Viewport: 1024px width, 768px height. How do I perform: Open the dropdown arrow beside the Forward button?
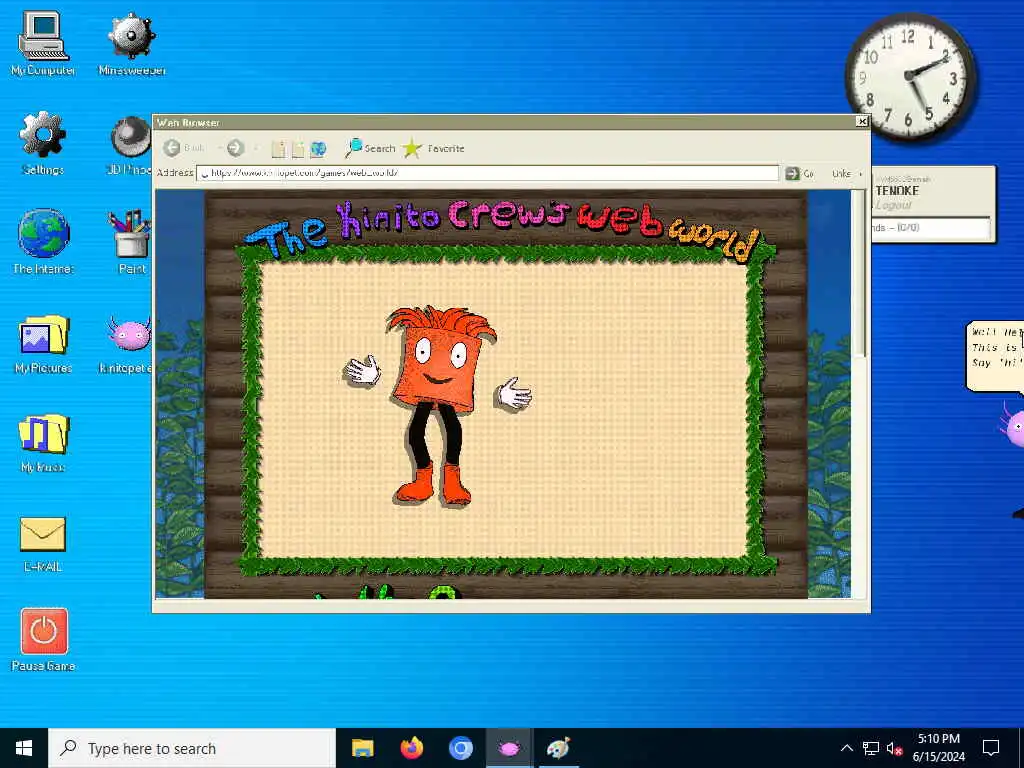tap(256, 149)
